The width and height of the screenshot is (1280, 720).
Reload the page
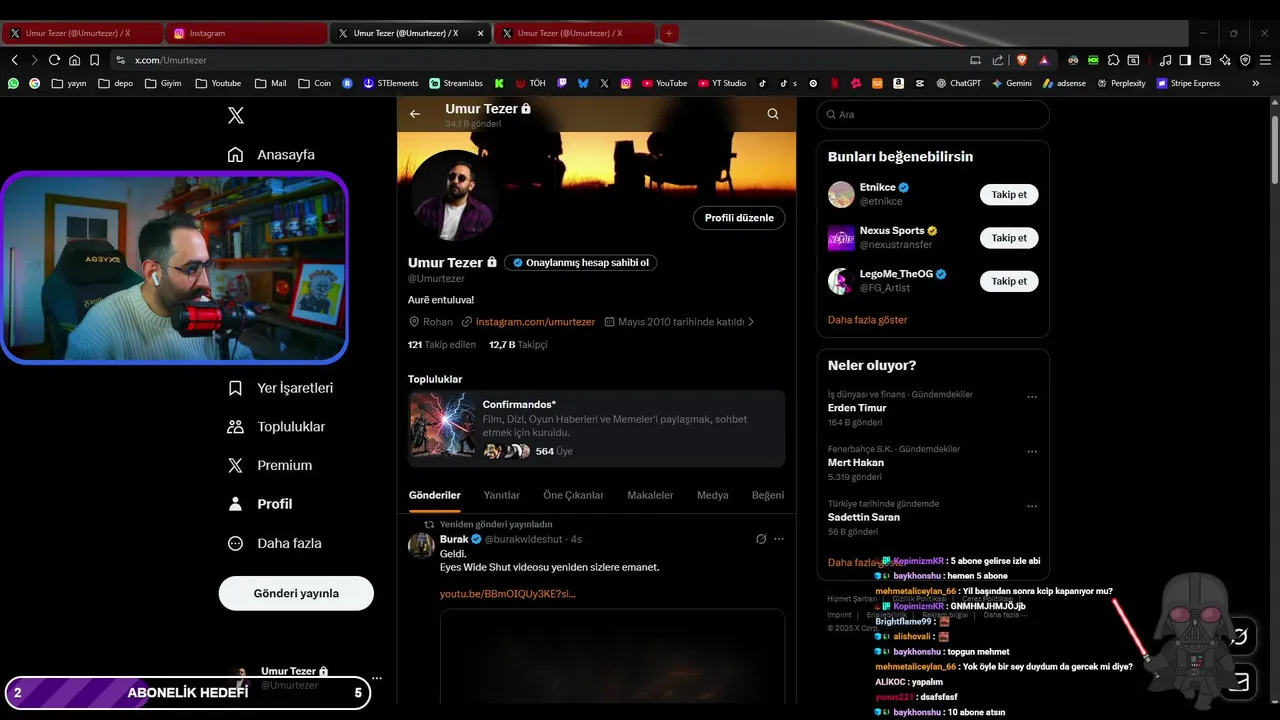coord(54,60)
